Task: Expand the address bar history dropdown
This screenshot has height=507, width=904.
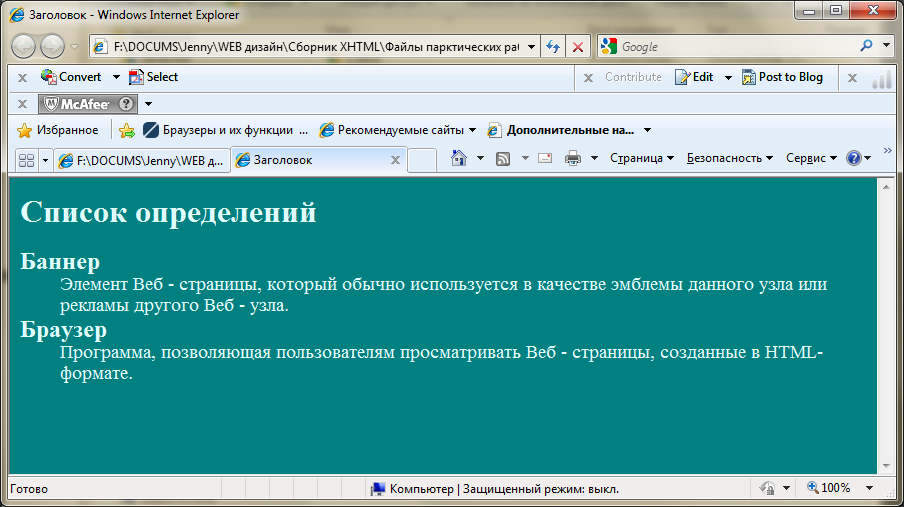Action: (x=530, y=46)
